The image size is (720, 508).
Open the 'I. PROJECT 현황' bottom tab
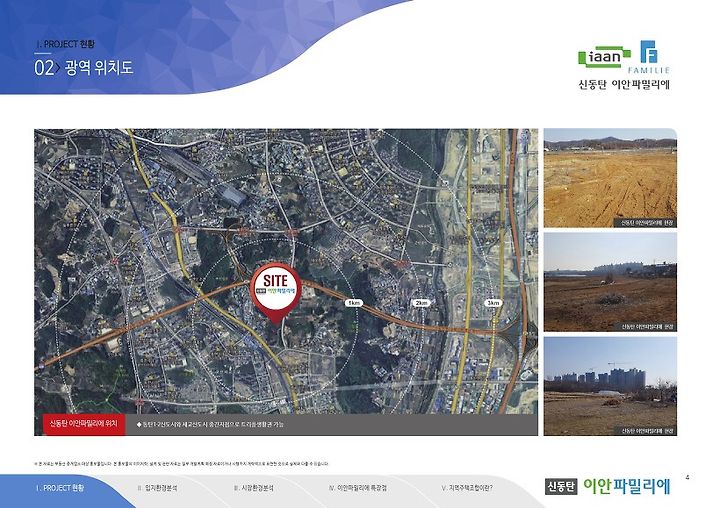click(60, 488)
